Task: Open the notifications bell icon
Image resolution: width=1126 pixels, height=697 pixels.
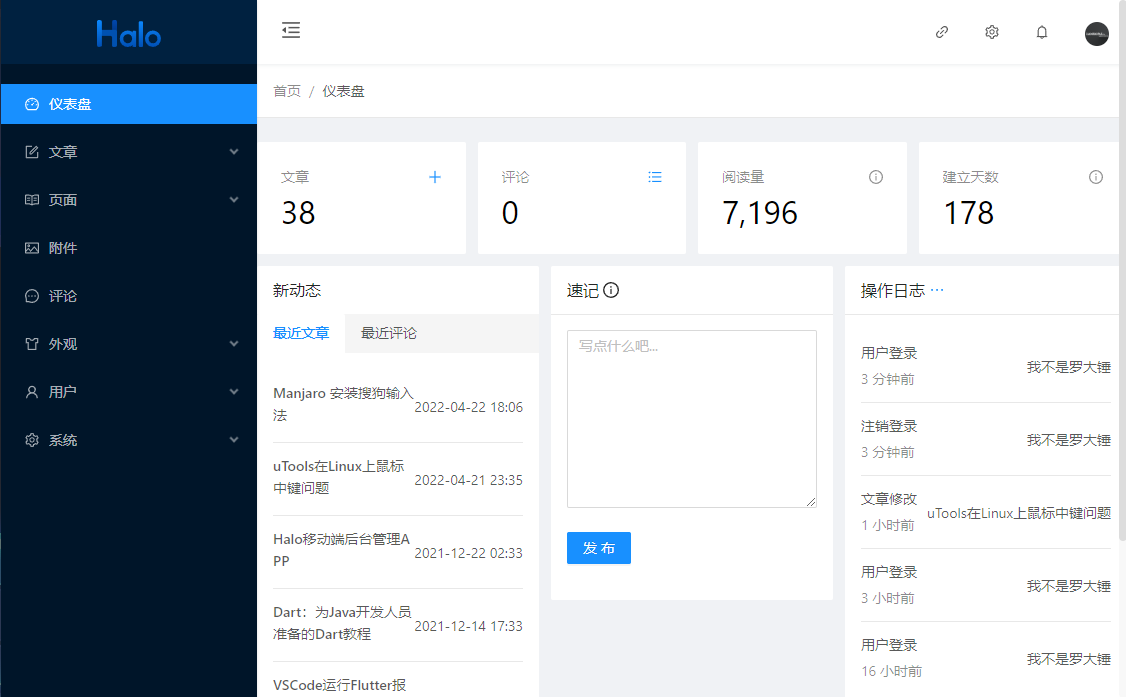Action: [x=1042, y=32]
